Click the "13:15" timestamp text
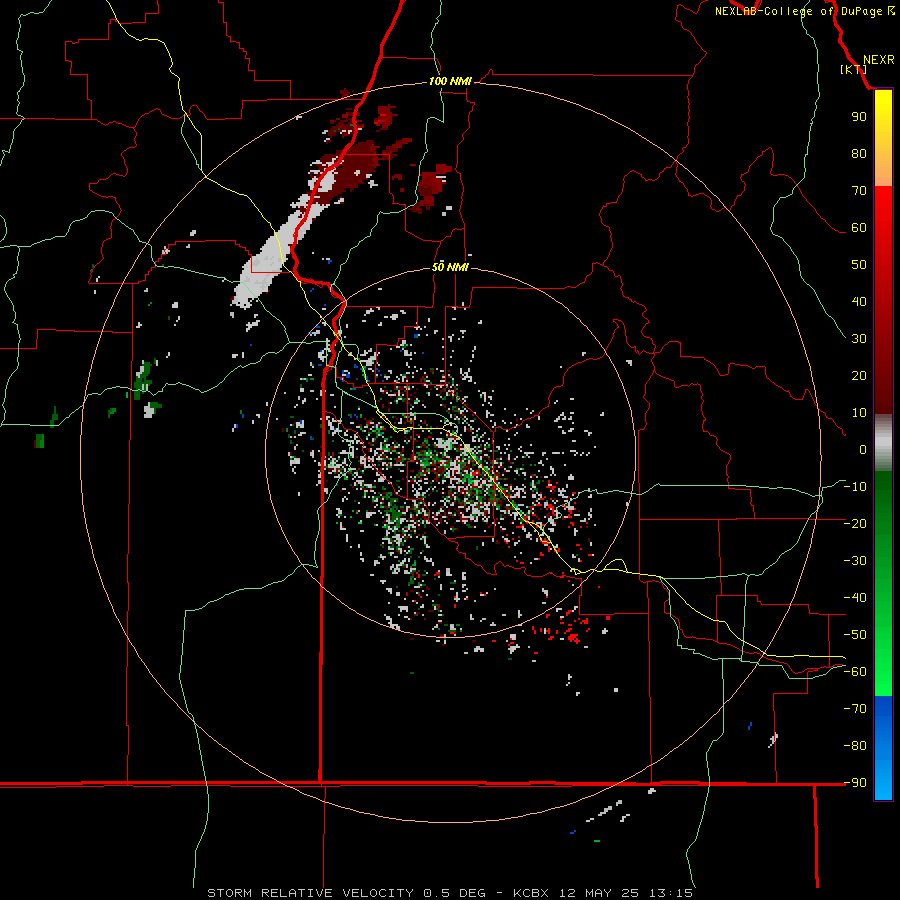This screenshot has width=900, height=900. click(670, 893)
